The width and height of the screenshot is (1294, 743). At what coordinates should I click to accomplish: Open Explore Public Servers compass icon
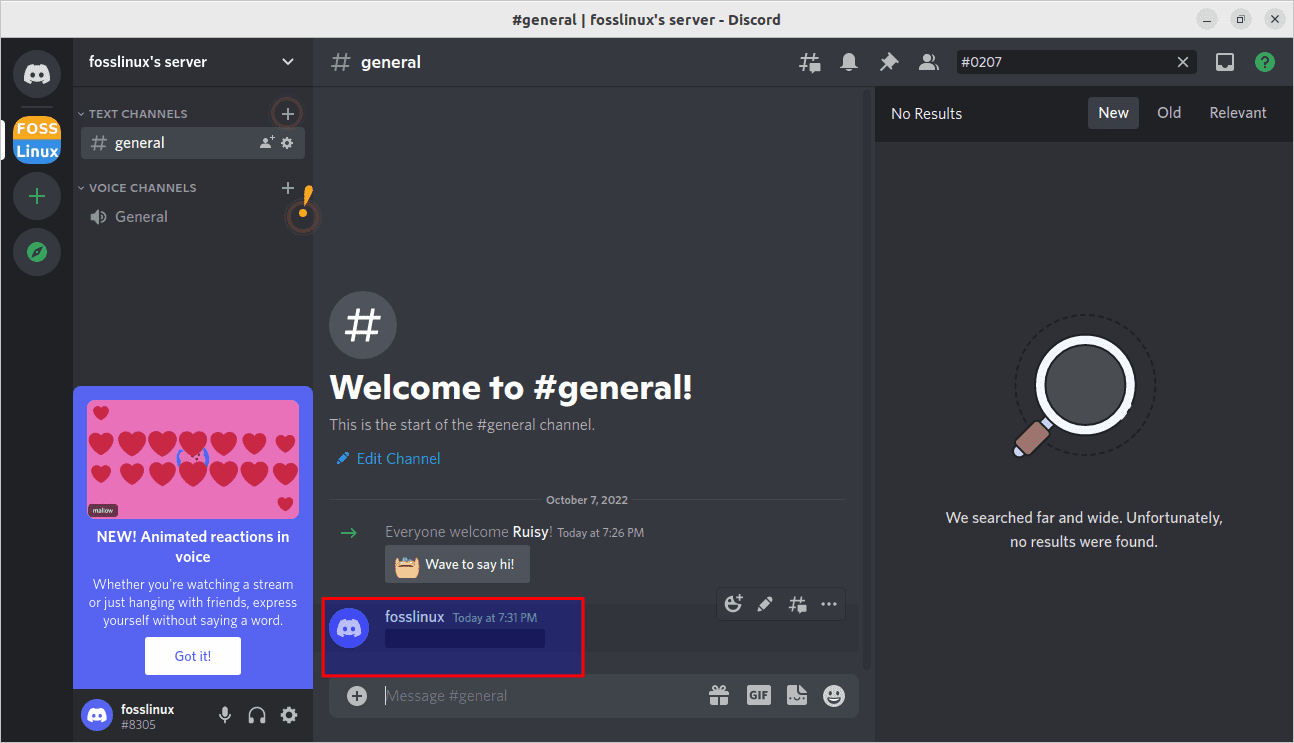[37, 252]
